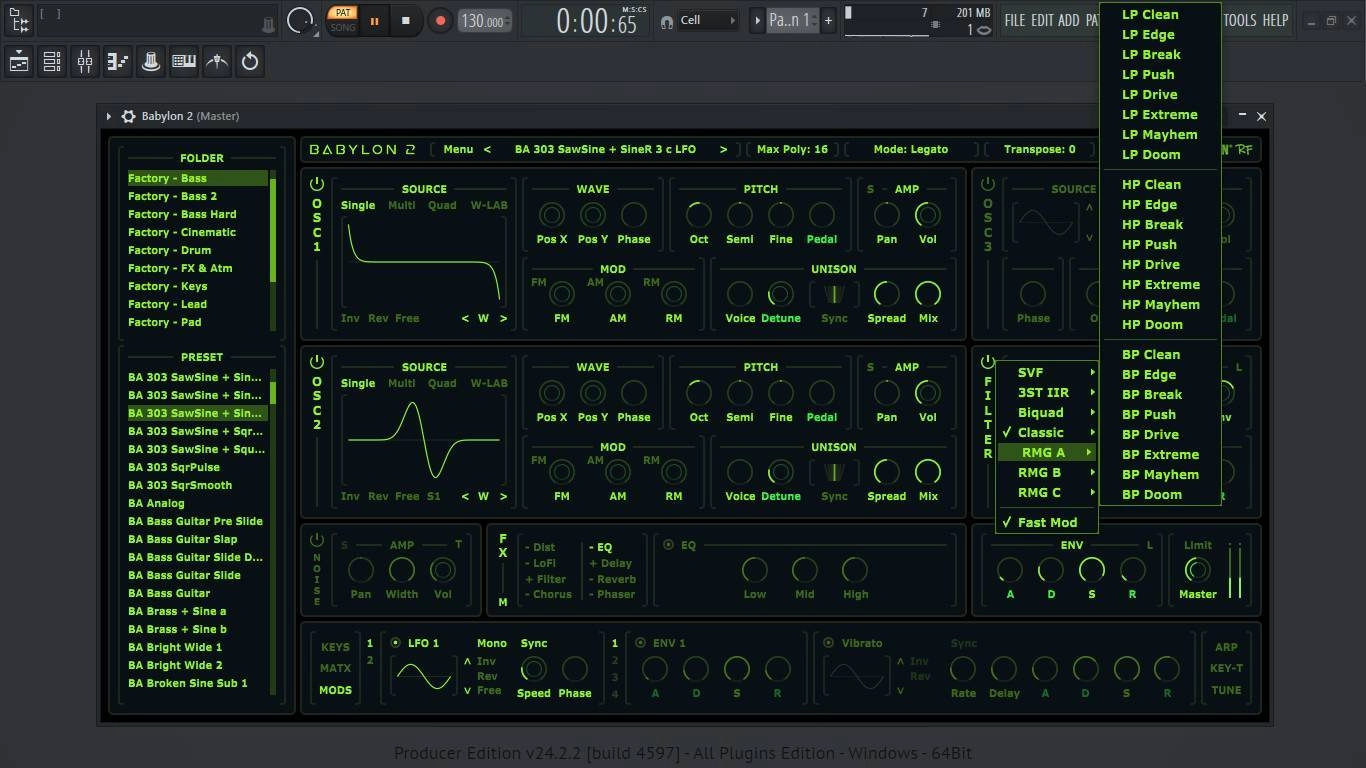Enable the Reverb effect in FX list
The width and height of the screenshot is (1366, 768).
(x=612, y=579)
